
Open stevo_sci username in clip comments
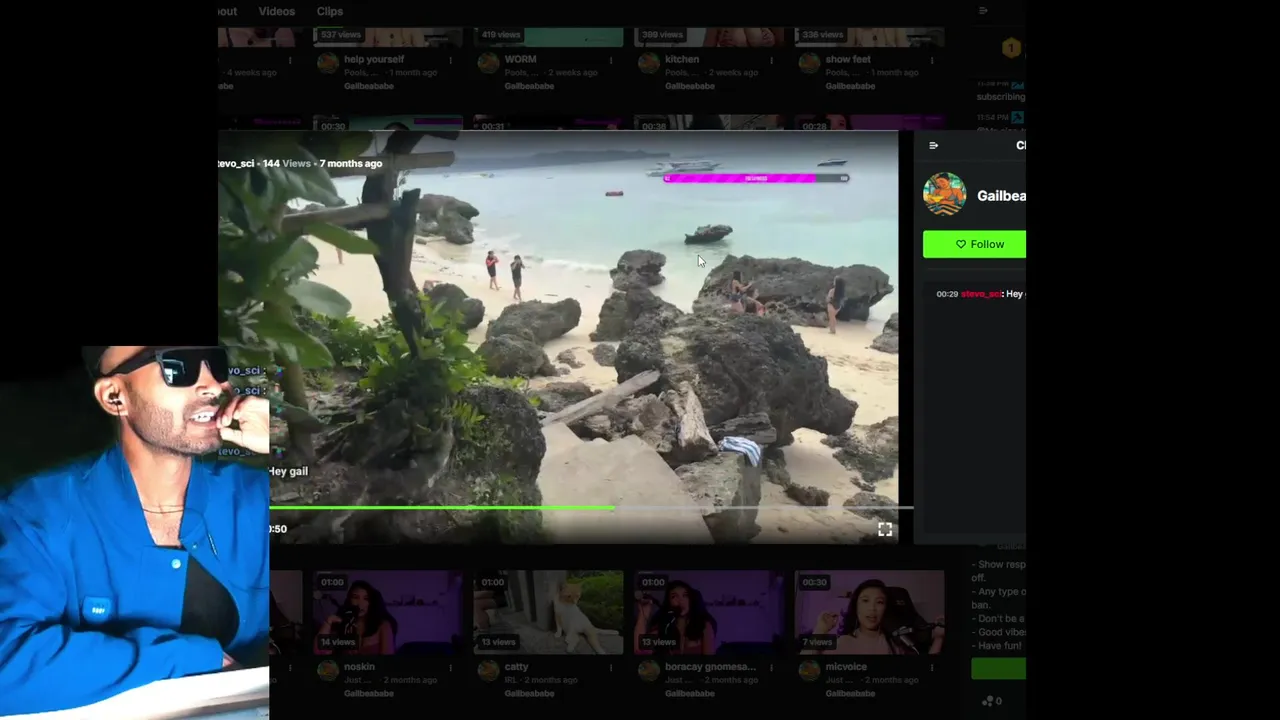[981, 294]
